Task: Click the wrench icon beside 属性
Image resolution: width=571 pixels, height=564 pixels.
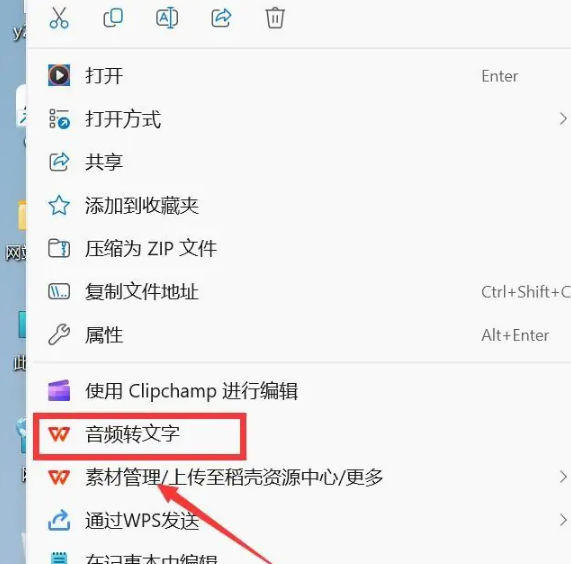Action: coord(59,334)
